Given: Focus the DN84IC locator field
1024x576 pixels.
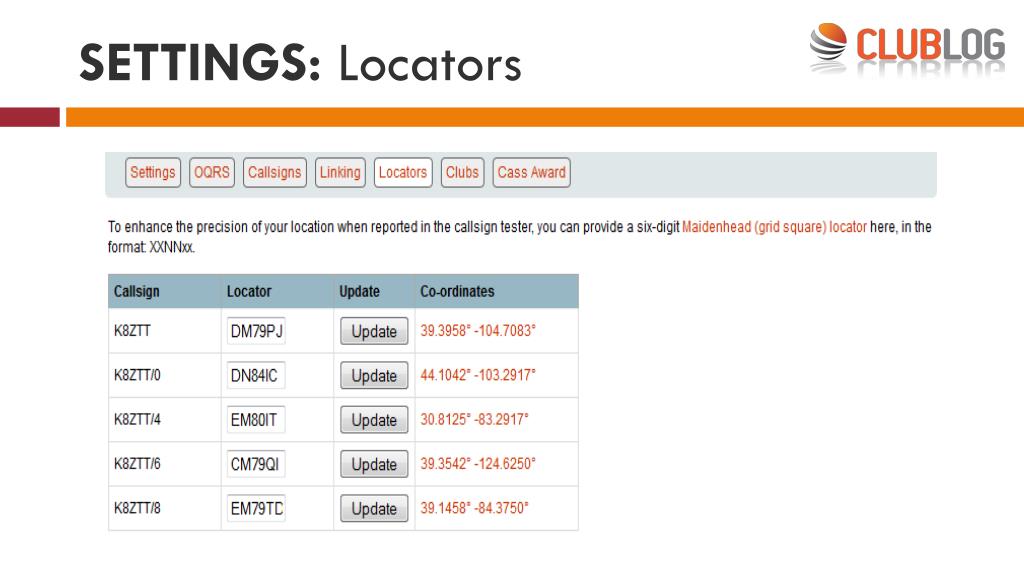Looking at the screenshot, I should [x=256, y=376].
